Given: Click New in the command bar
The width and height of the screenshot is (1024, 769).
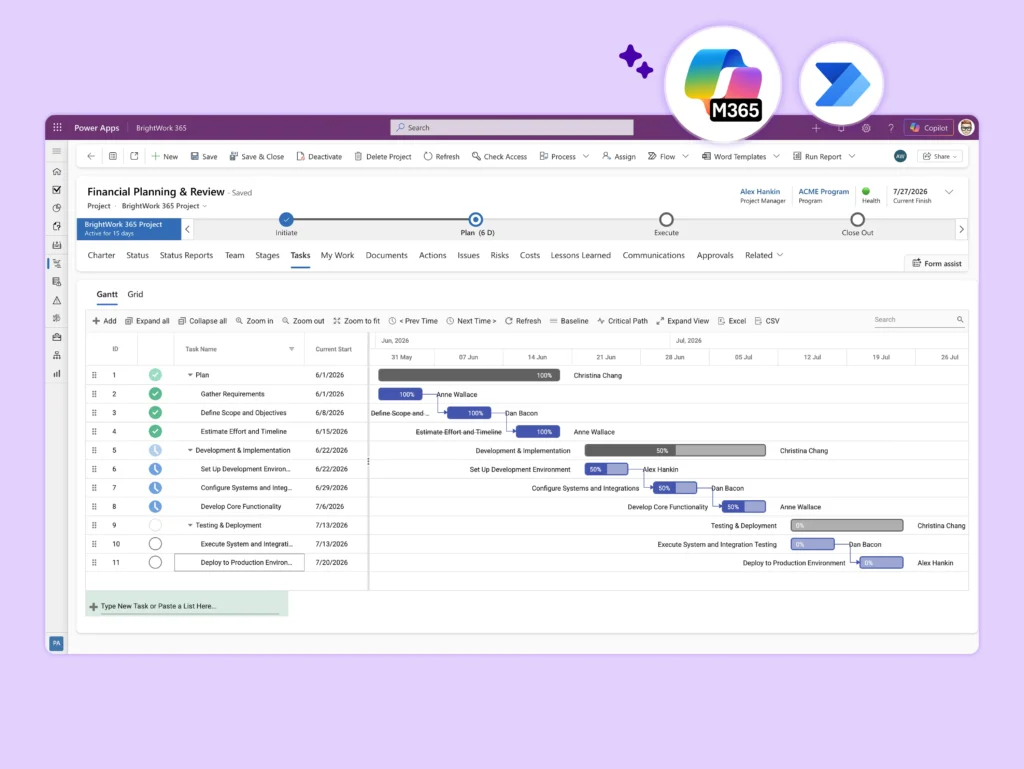Looking at the screenshot, I should (x=165, y=157).
